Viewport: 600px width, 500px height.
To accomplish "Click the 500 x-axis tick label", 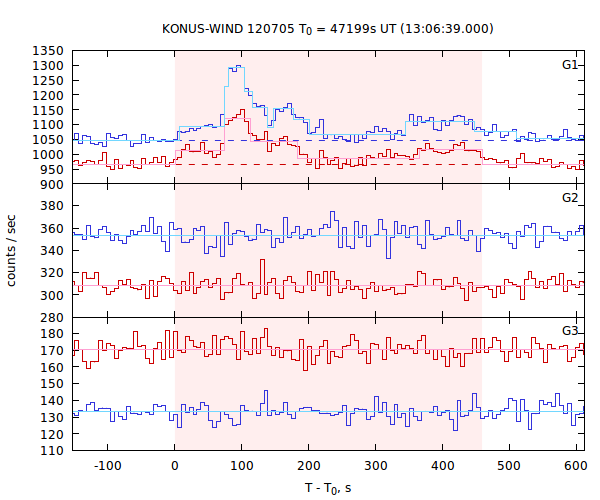I will tap(509, 466).
